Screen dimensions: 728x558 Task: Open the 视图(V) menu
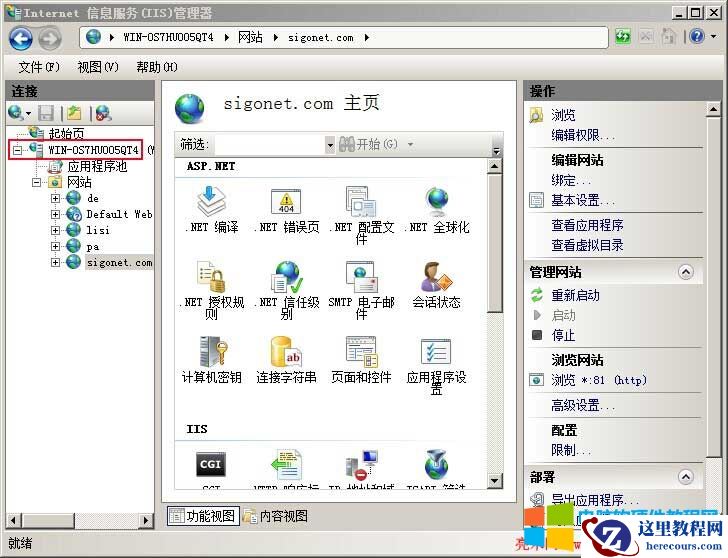(x=98, y=67)
